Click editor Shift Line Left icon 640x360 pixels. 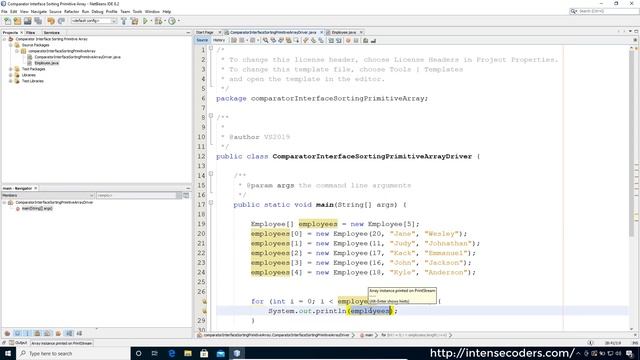coord(331,40)
